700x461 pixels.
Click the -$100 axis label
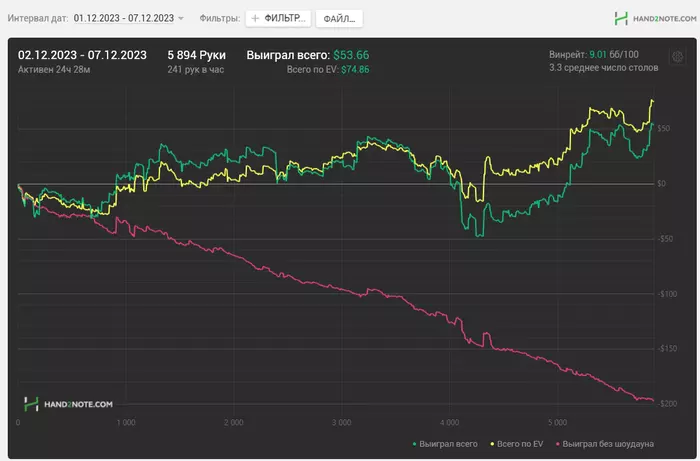click(x=667, y=294)
